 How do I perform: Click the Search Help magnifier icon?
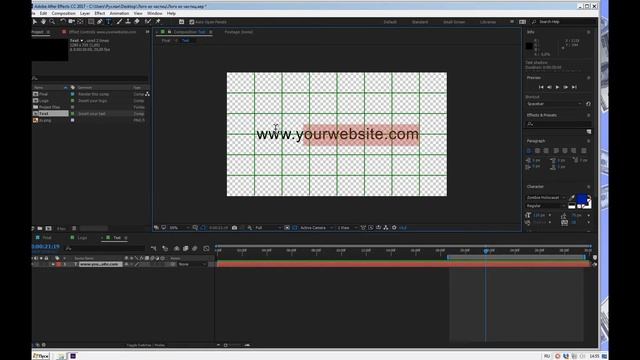534,22
